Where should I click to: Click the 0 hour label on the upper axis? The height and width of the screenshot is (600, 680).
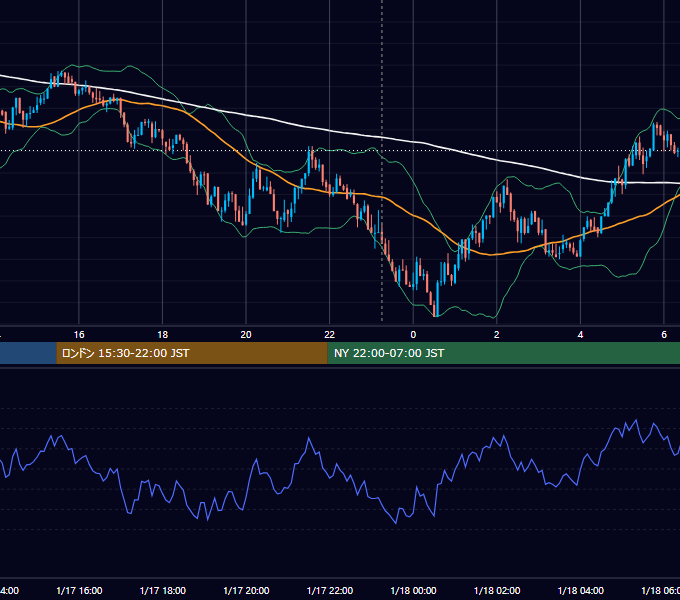[x=413, y=335]
